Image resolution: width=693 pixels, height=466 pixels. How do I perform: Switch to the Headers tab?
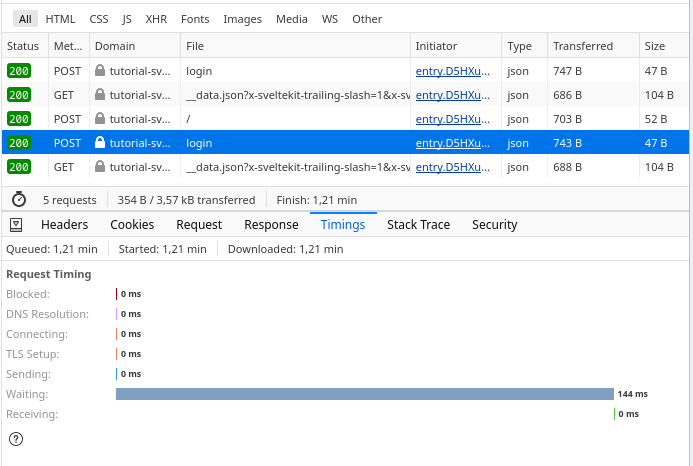point(64,225)
